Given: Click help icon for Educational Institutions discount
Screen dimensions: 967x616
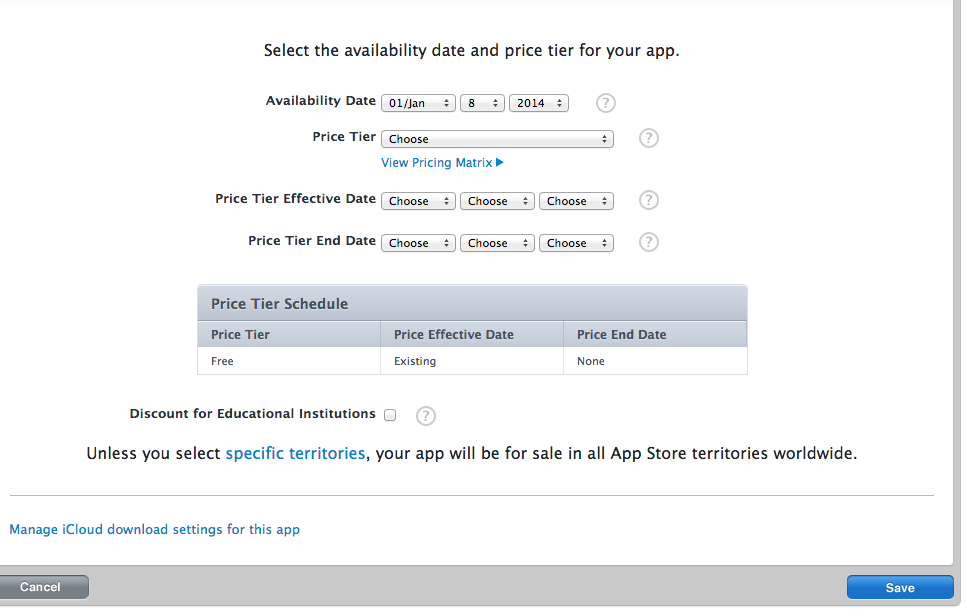Looking at the screenshot, I should click(x=426, y=416).
